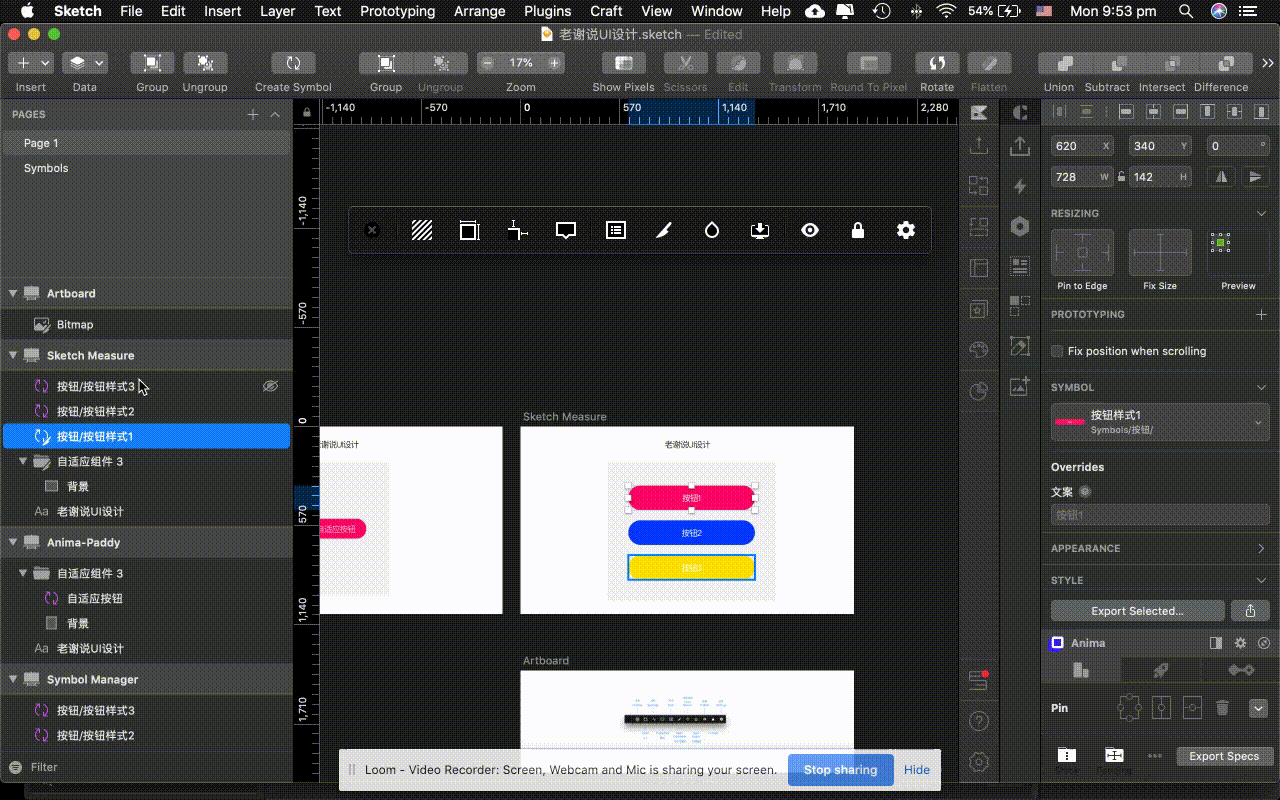Click the Show Pixels toolbar button
This screenshot has height=800, width=1280.
coord(623,63)
